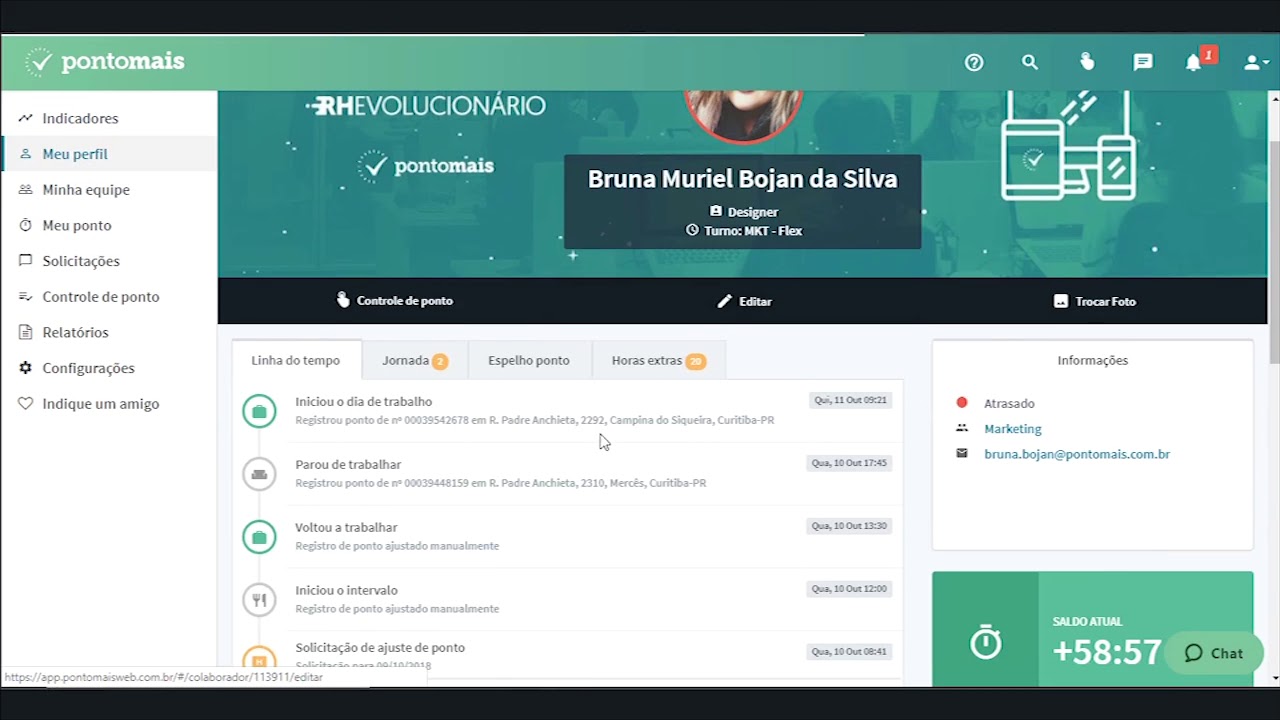Click the Trocar Foto button
The width and height of the screenshot is (1280, 720).
[x=1094, y=301]
